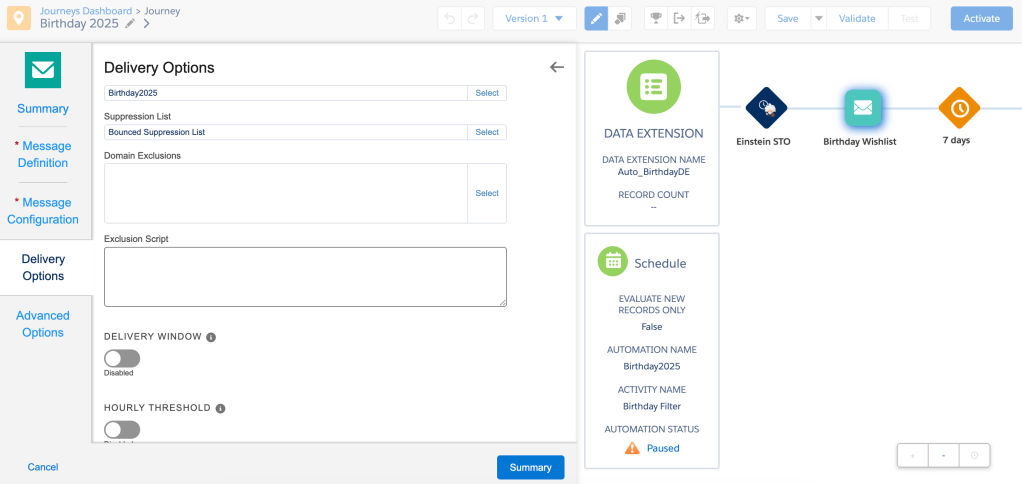Open the Version 1 dropdown
The height and width of the screenshot is (484, 1022).
click(534, 18)
